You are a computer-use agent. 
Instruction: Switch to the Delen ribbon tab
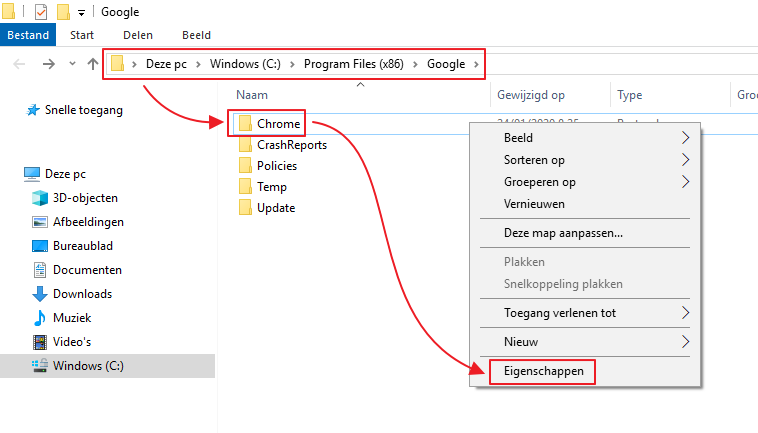138,35
